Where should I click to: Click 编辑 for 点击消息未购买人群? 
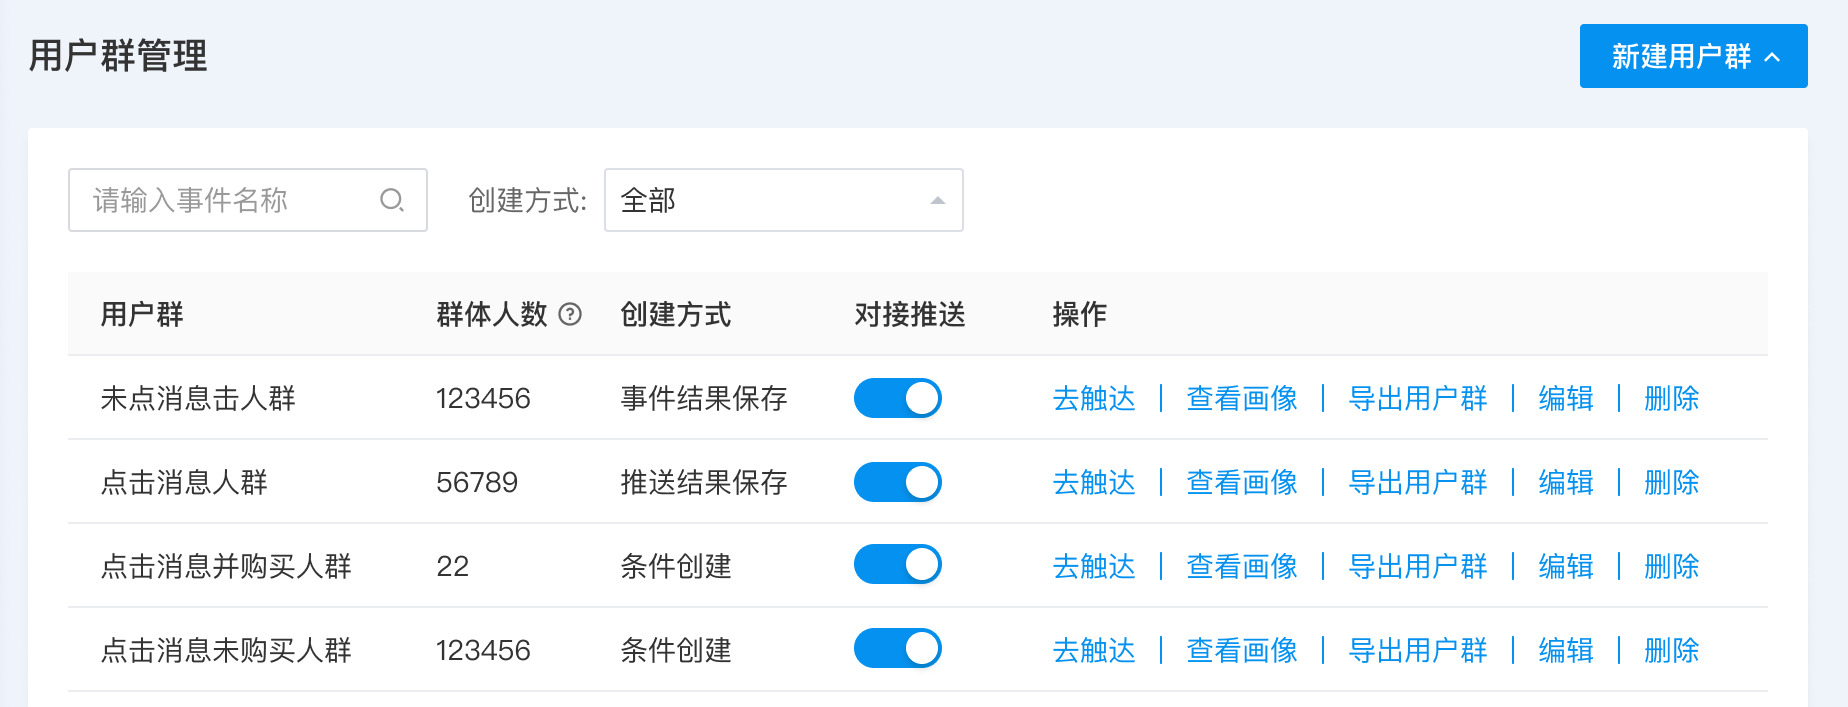(x=1566, y=650)
